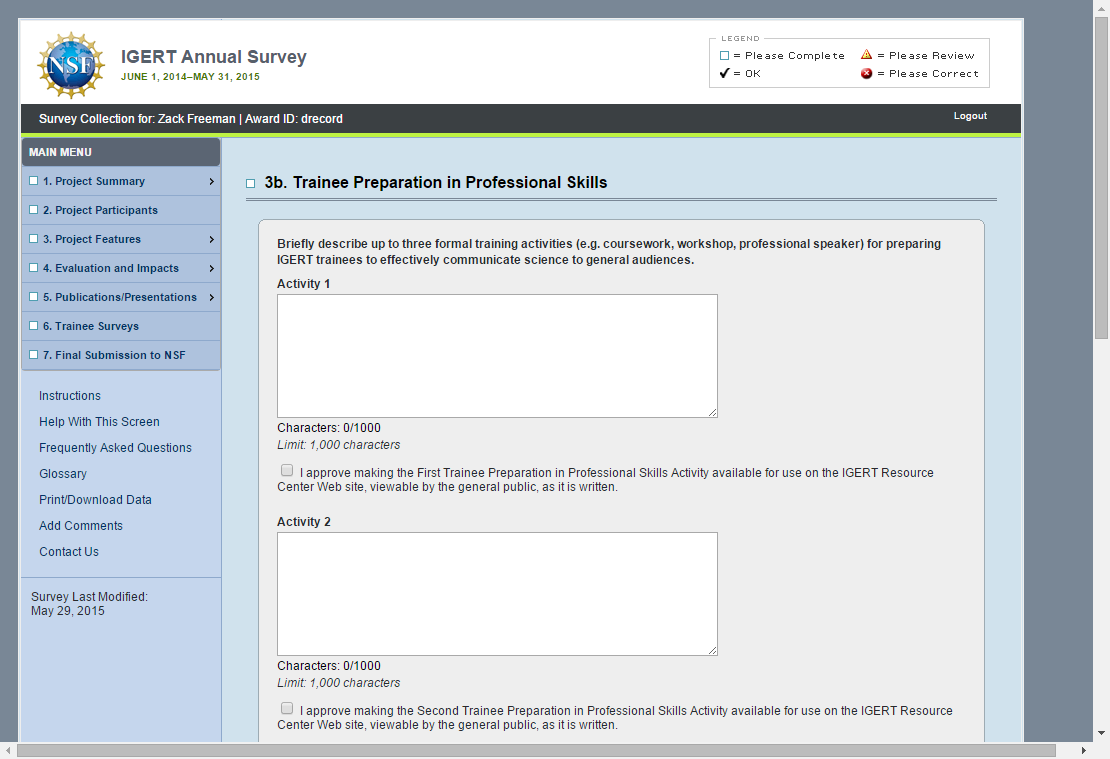Expand Publications/Presentations submenu arrow

click(212, 297)
